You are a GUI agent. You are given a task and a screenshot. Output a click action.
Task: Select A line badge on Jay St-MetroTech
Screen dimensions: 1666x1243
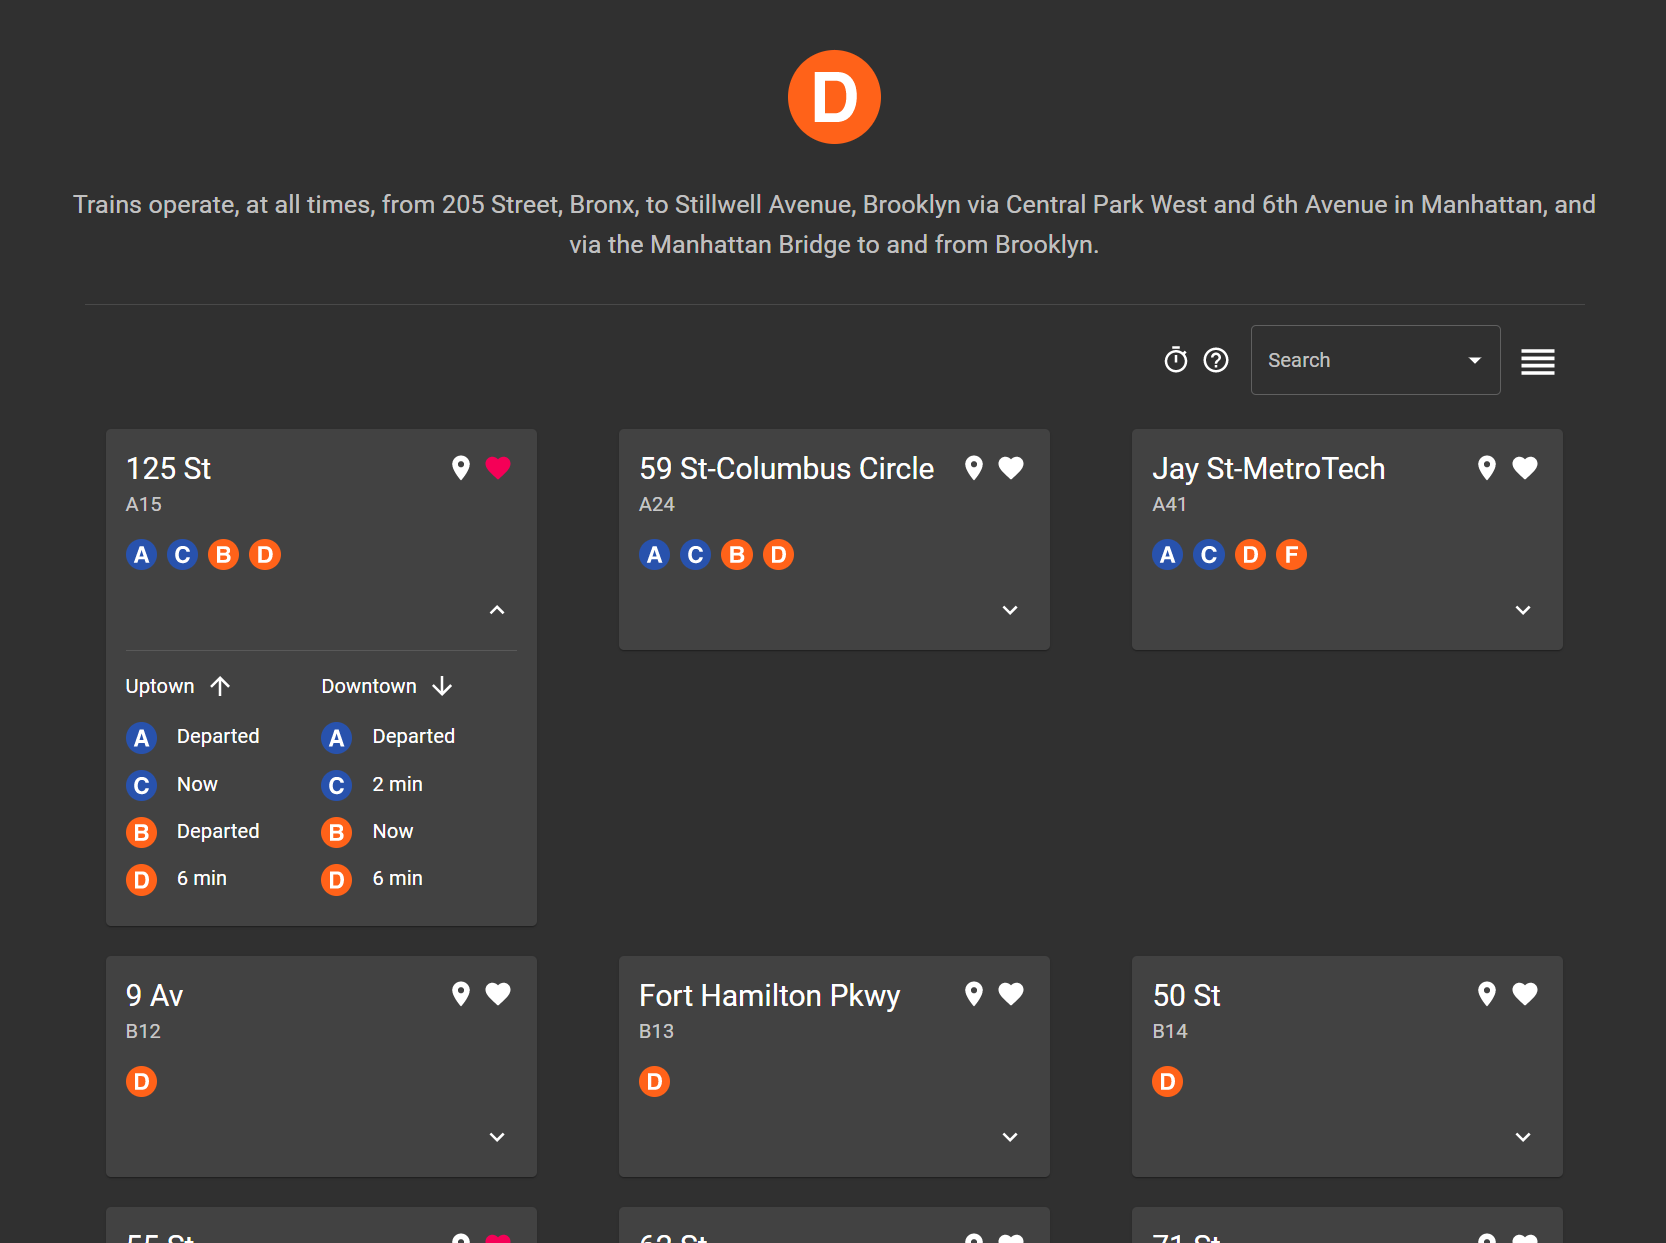[1168, 555]
